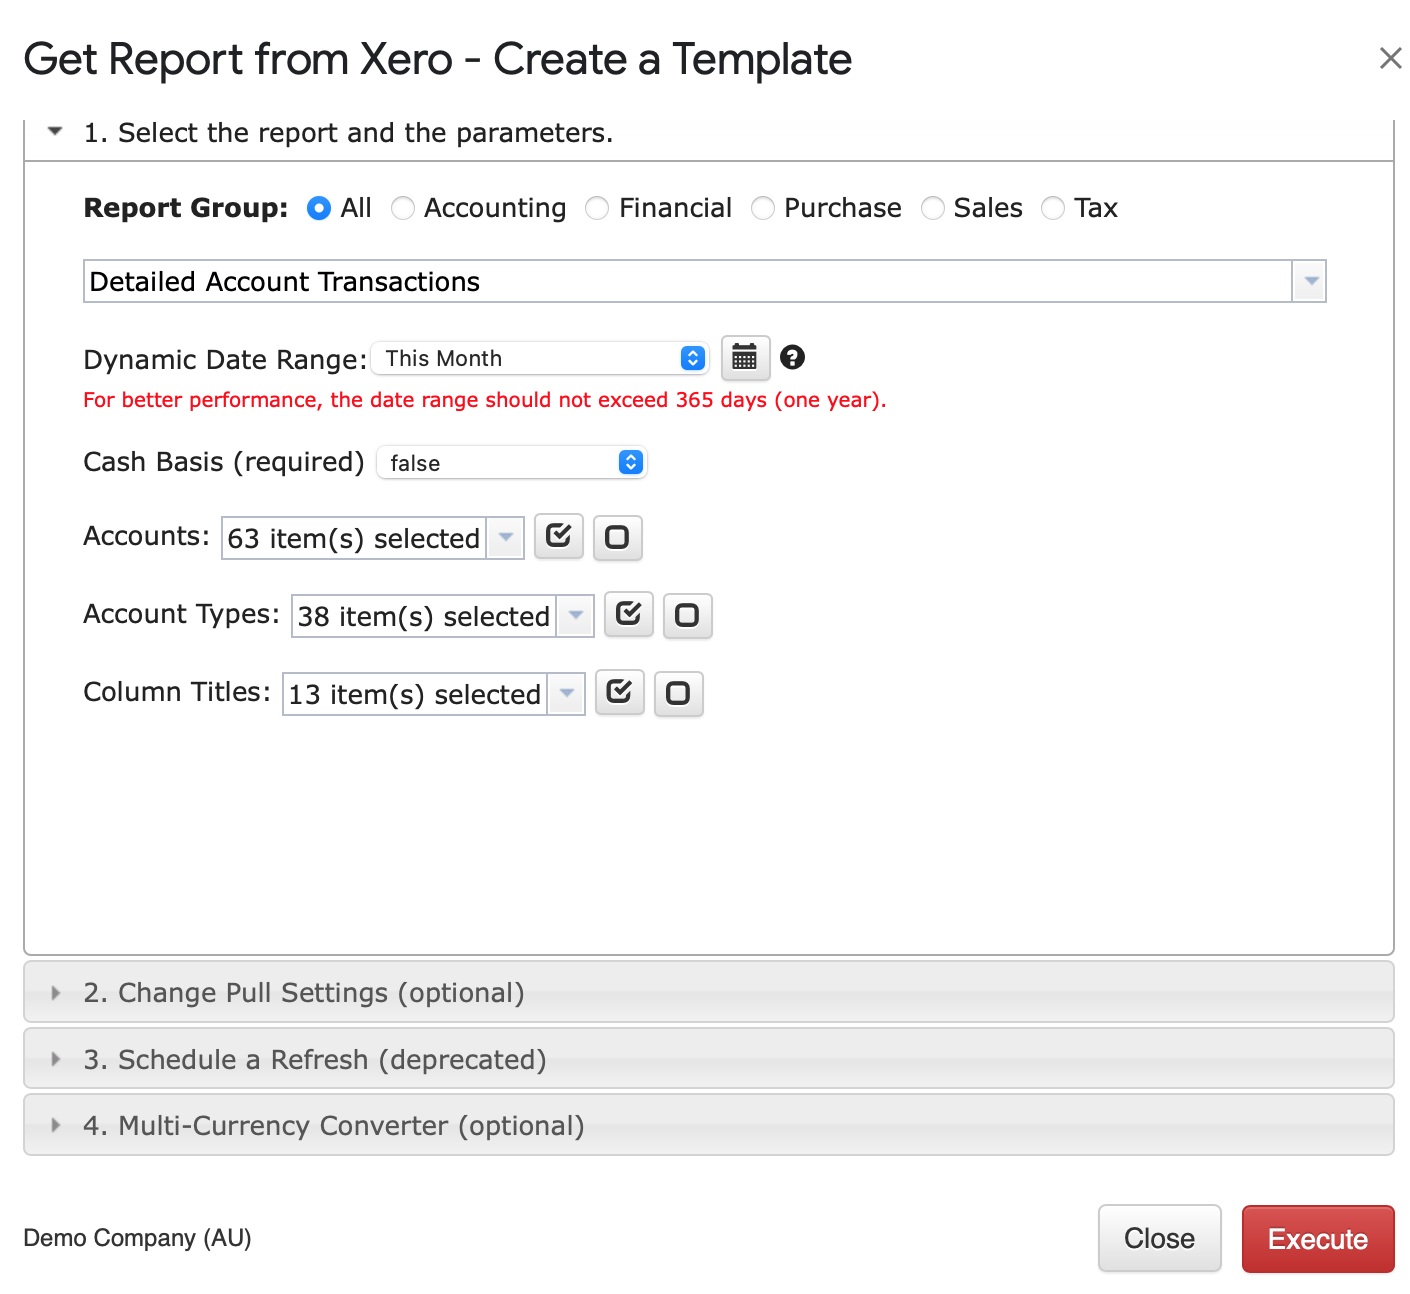The height and width of the screenshot is (1294, 1410).
Task: Click inside the Detailed Account Transactions report field
Action: pos(688,281)
